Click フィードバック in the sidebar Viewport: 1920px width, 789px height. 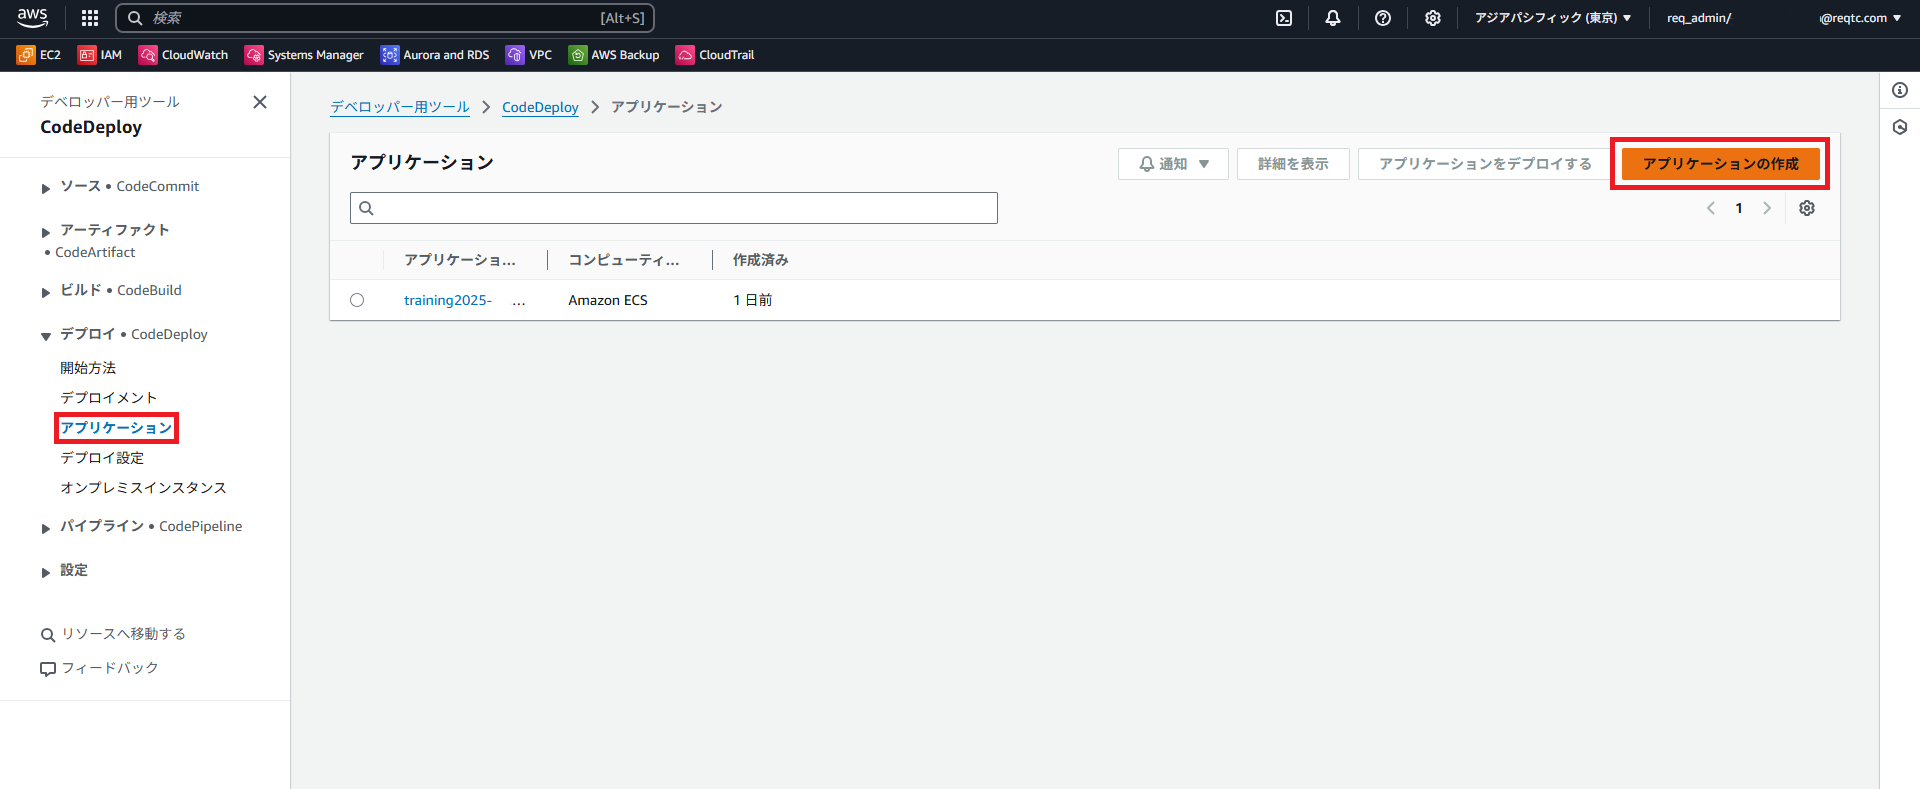(x=99, y=668)
